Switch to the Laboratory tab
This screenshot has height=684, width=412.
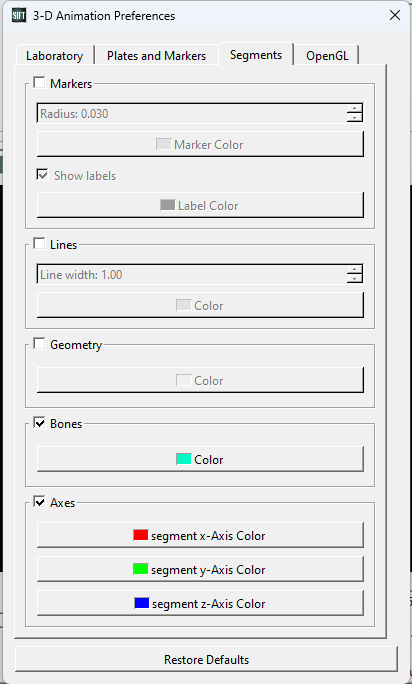[55, 56]
